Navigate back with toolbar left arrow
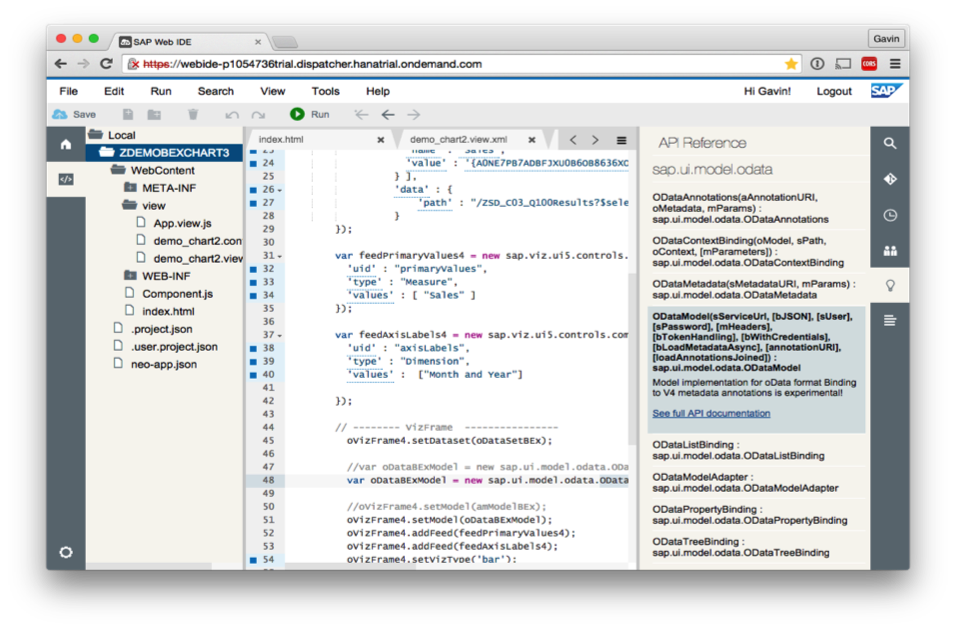 [x=388, y=114]
